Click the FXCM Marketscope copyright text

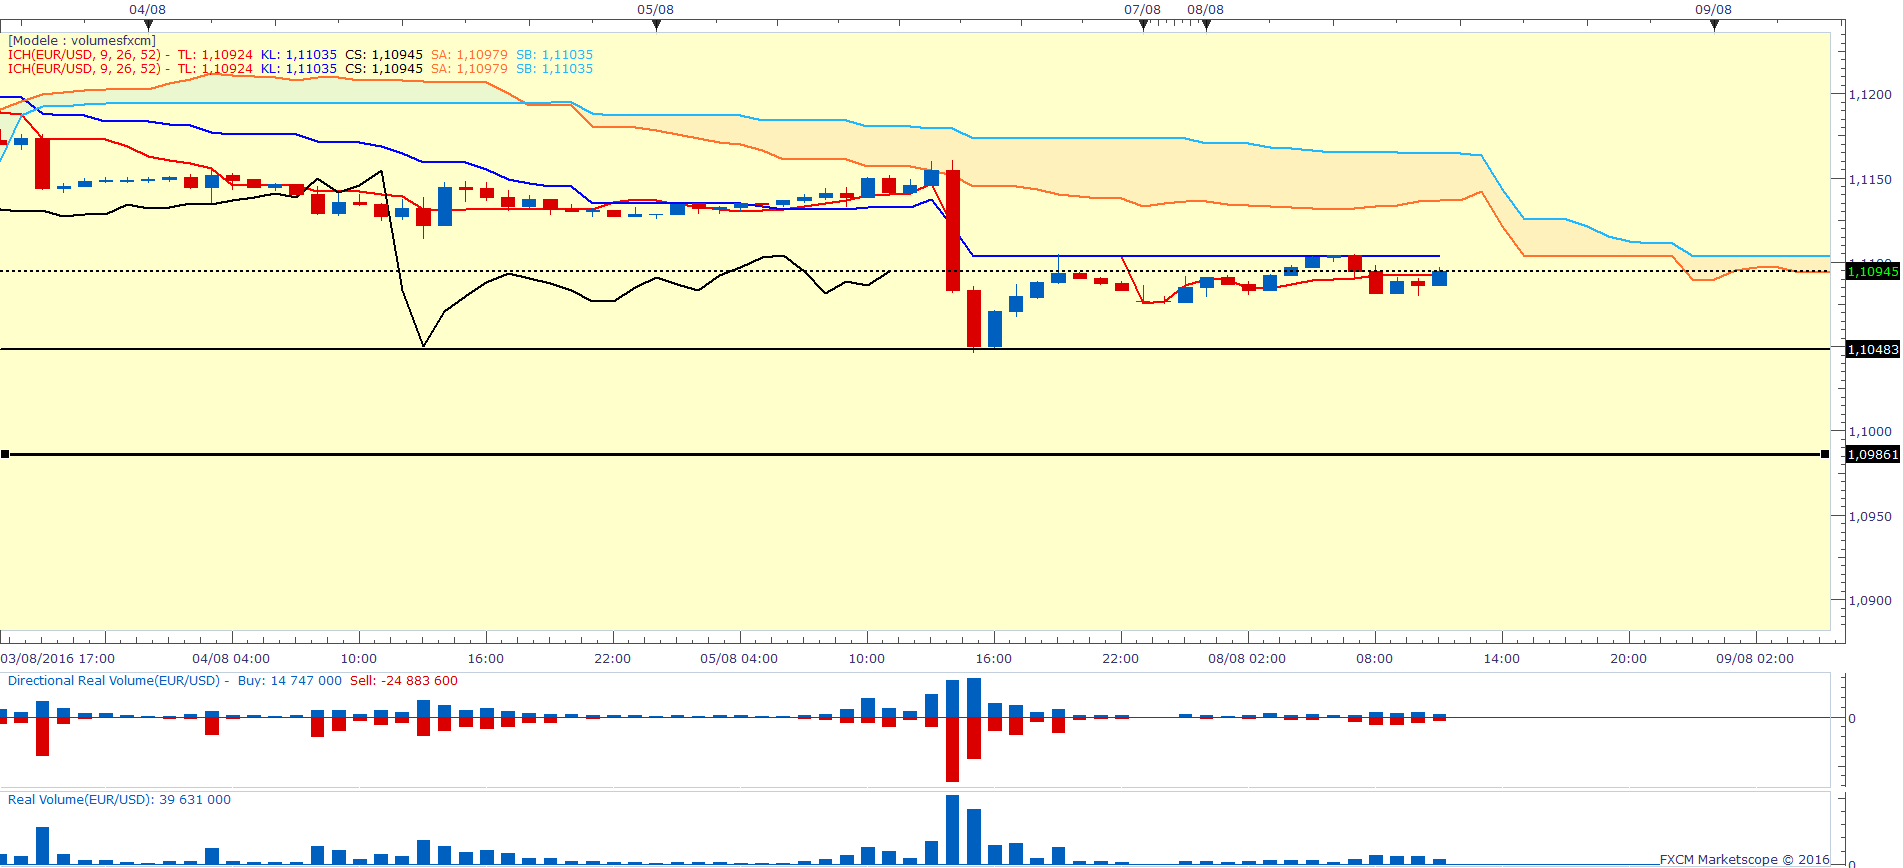[1744, 859]
